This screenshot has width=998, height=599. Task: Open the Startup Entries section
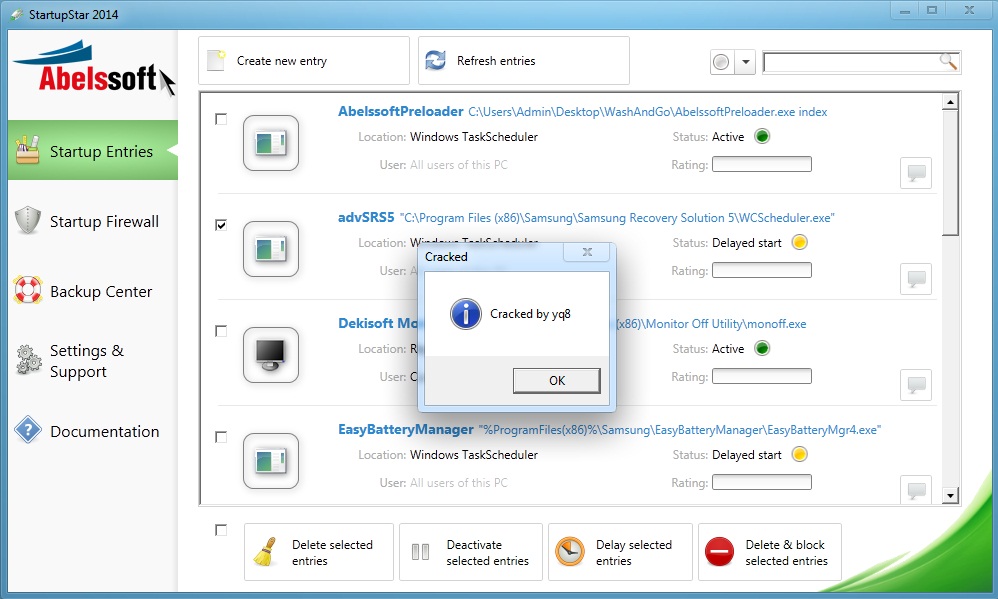tap(93, 151)
